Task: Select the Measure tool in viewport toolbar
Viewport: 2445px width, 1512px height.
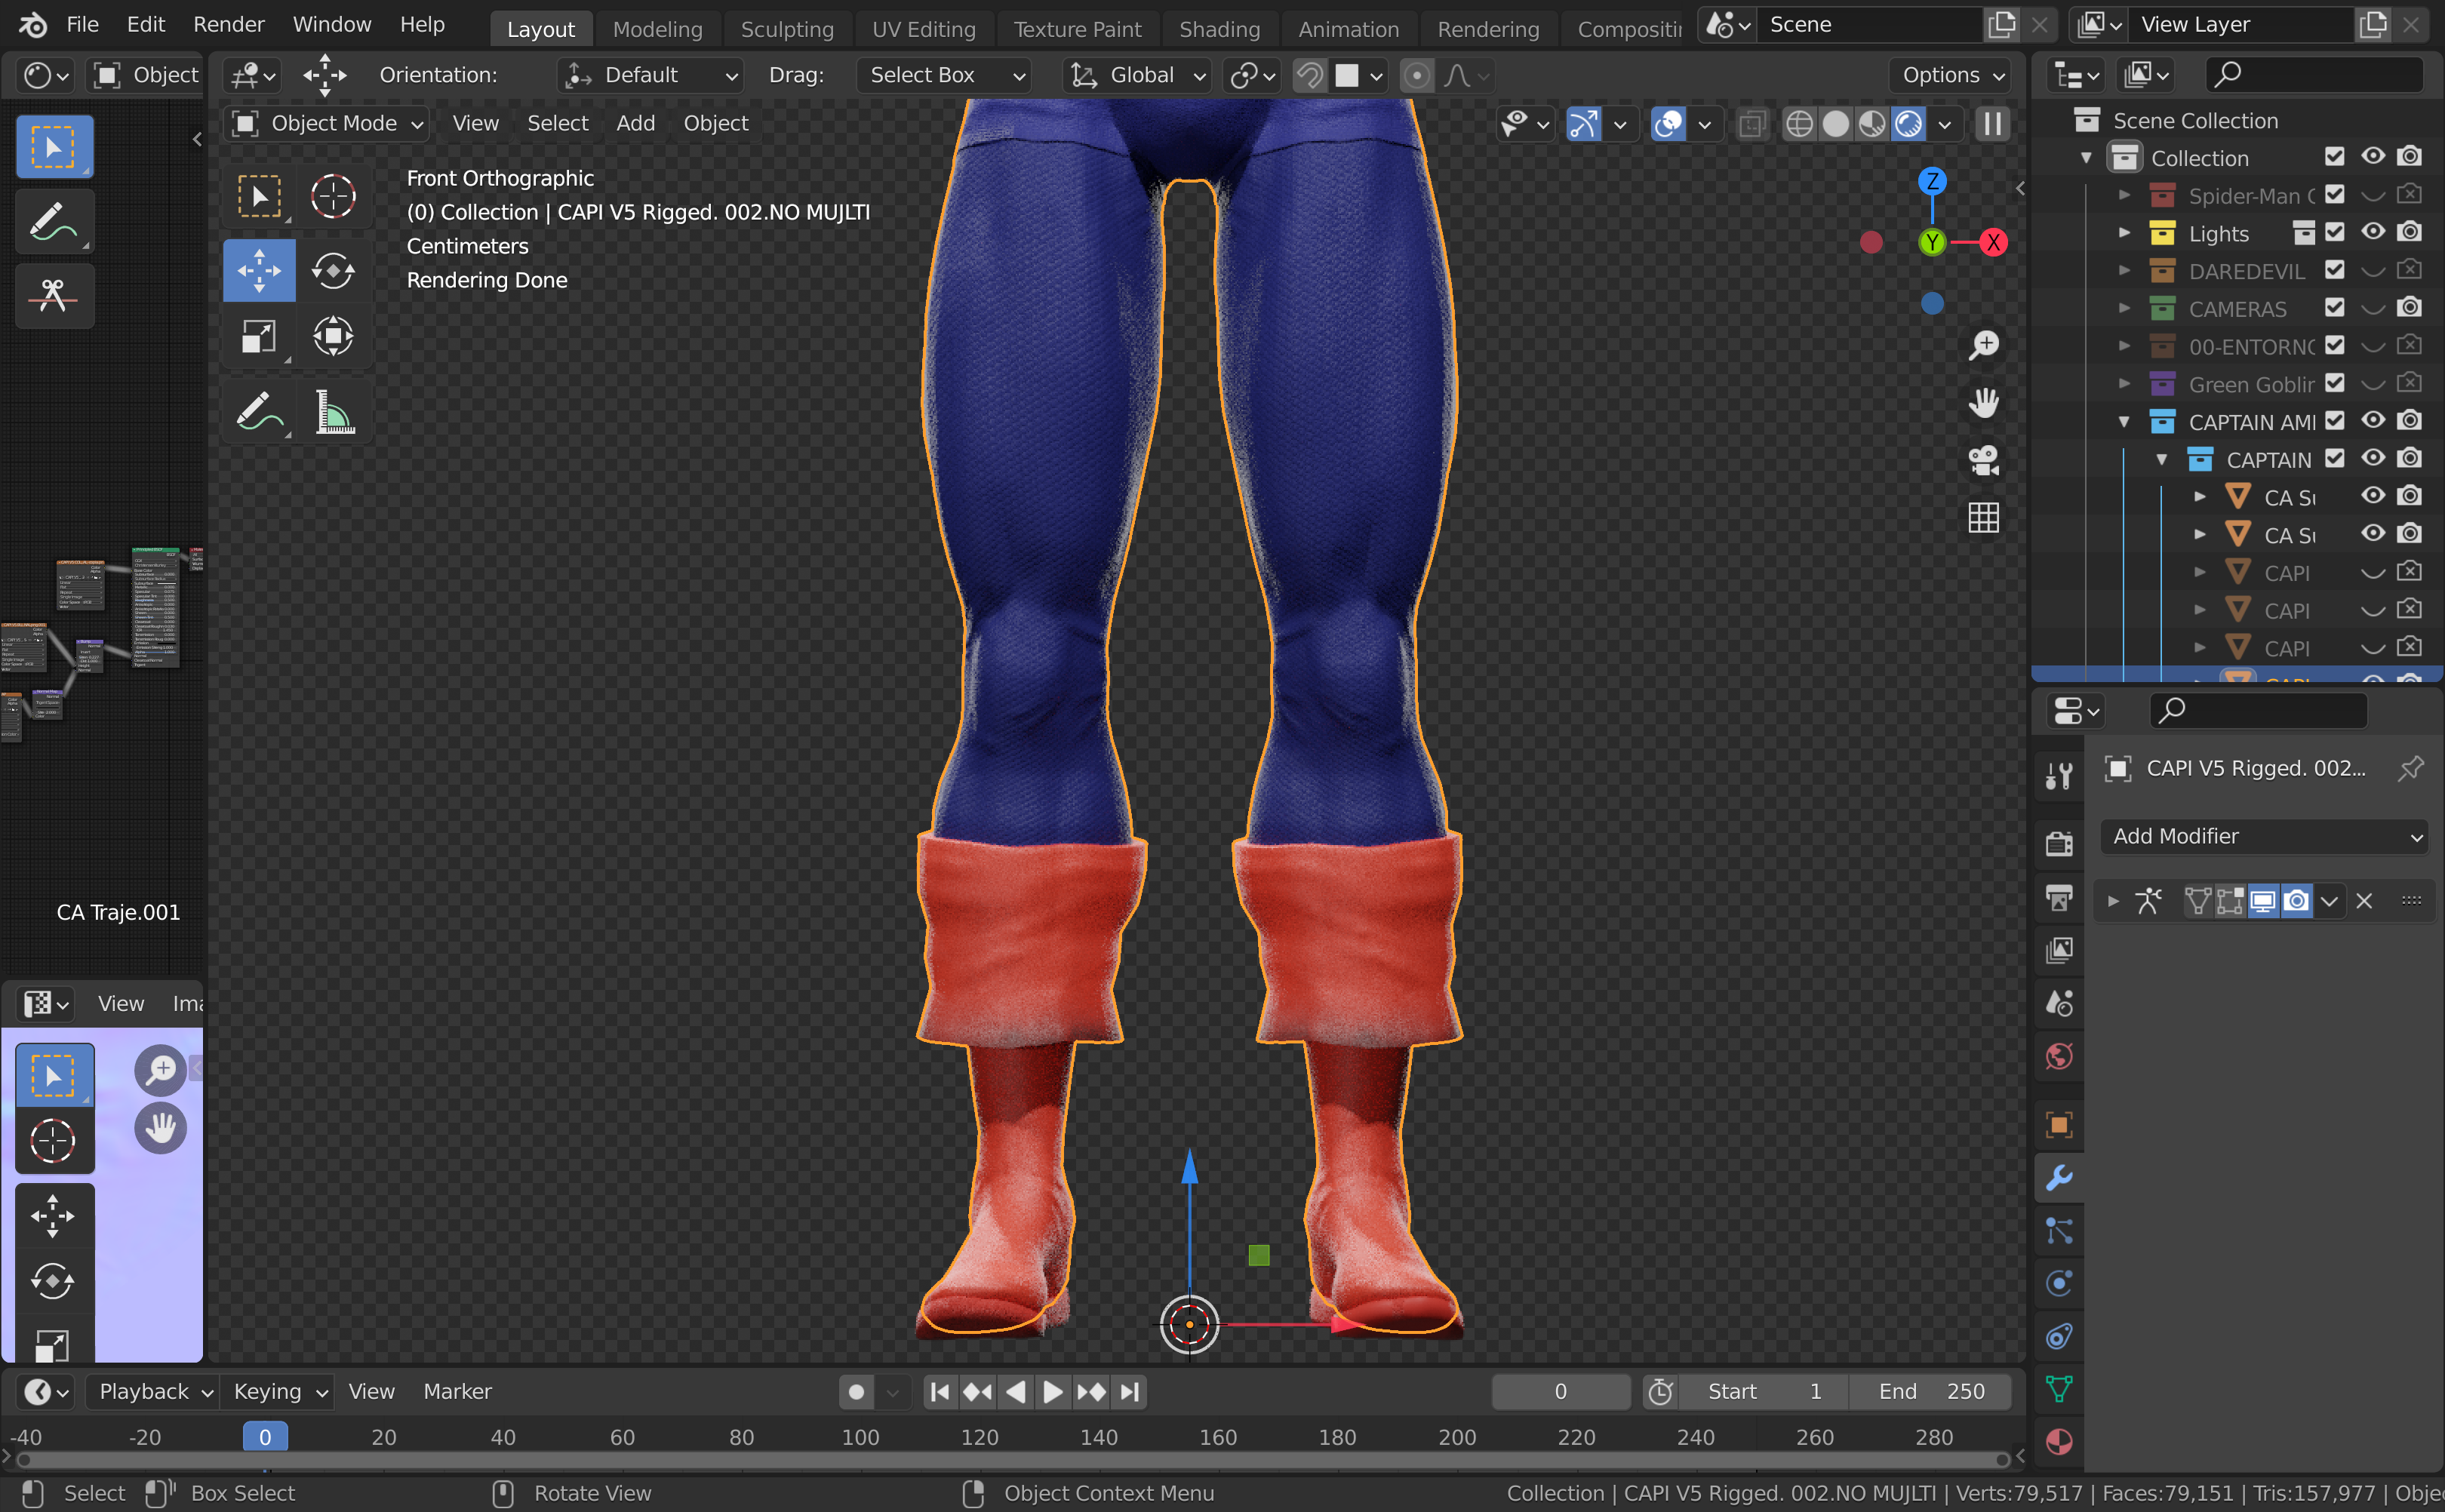Action: (x=334, y=412)
